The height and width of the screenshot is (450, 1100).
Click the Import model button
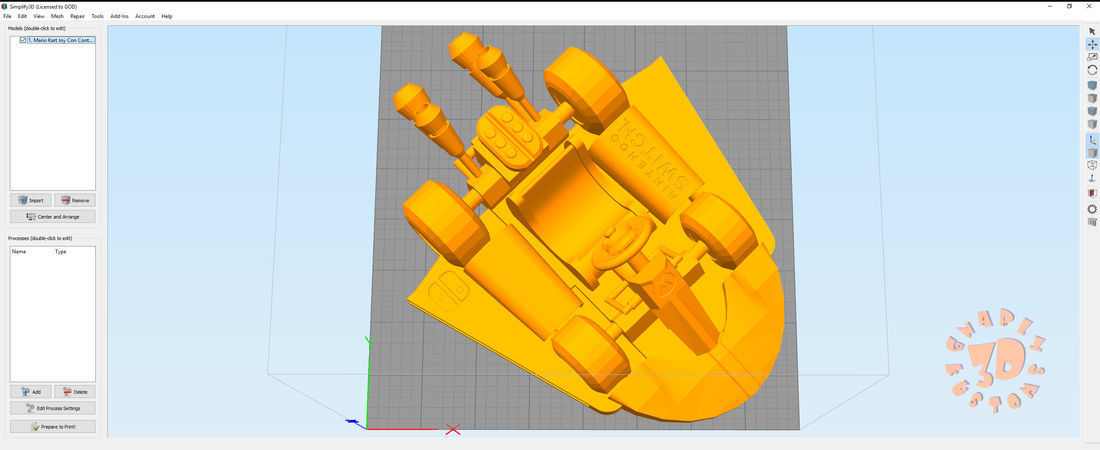(31, 200)
